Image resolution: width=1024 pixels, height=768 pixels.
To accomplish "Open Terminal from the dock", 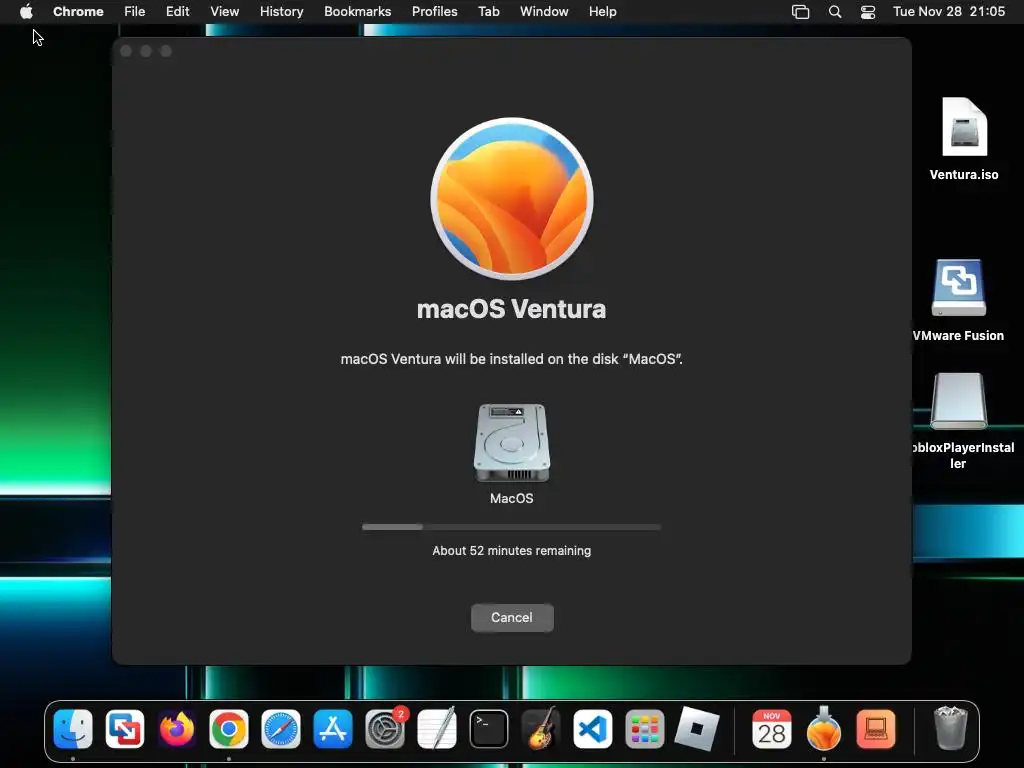I will pyautogui.click(x=488, y=729).
